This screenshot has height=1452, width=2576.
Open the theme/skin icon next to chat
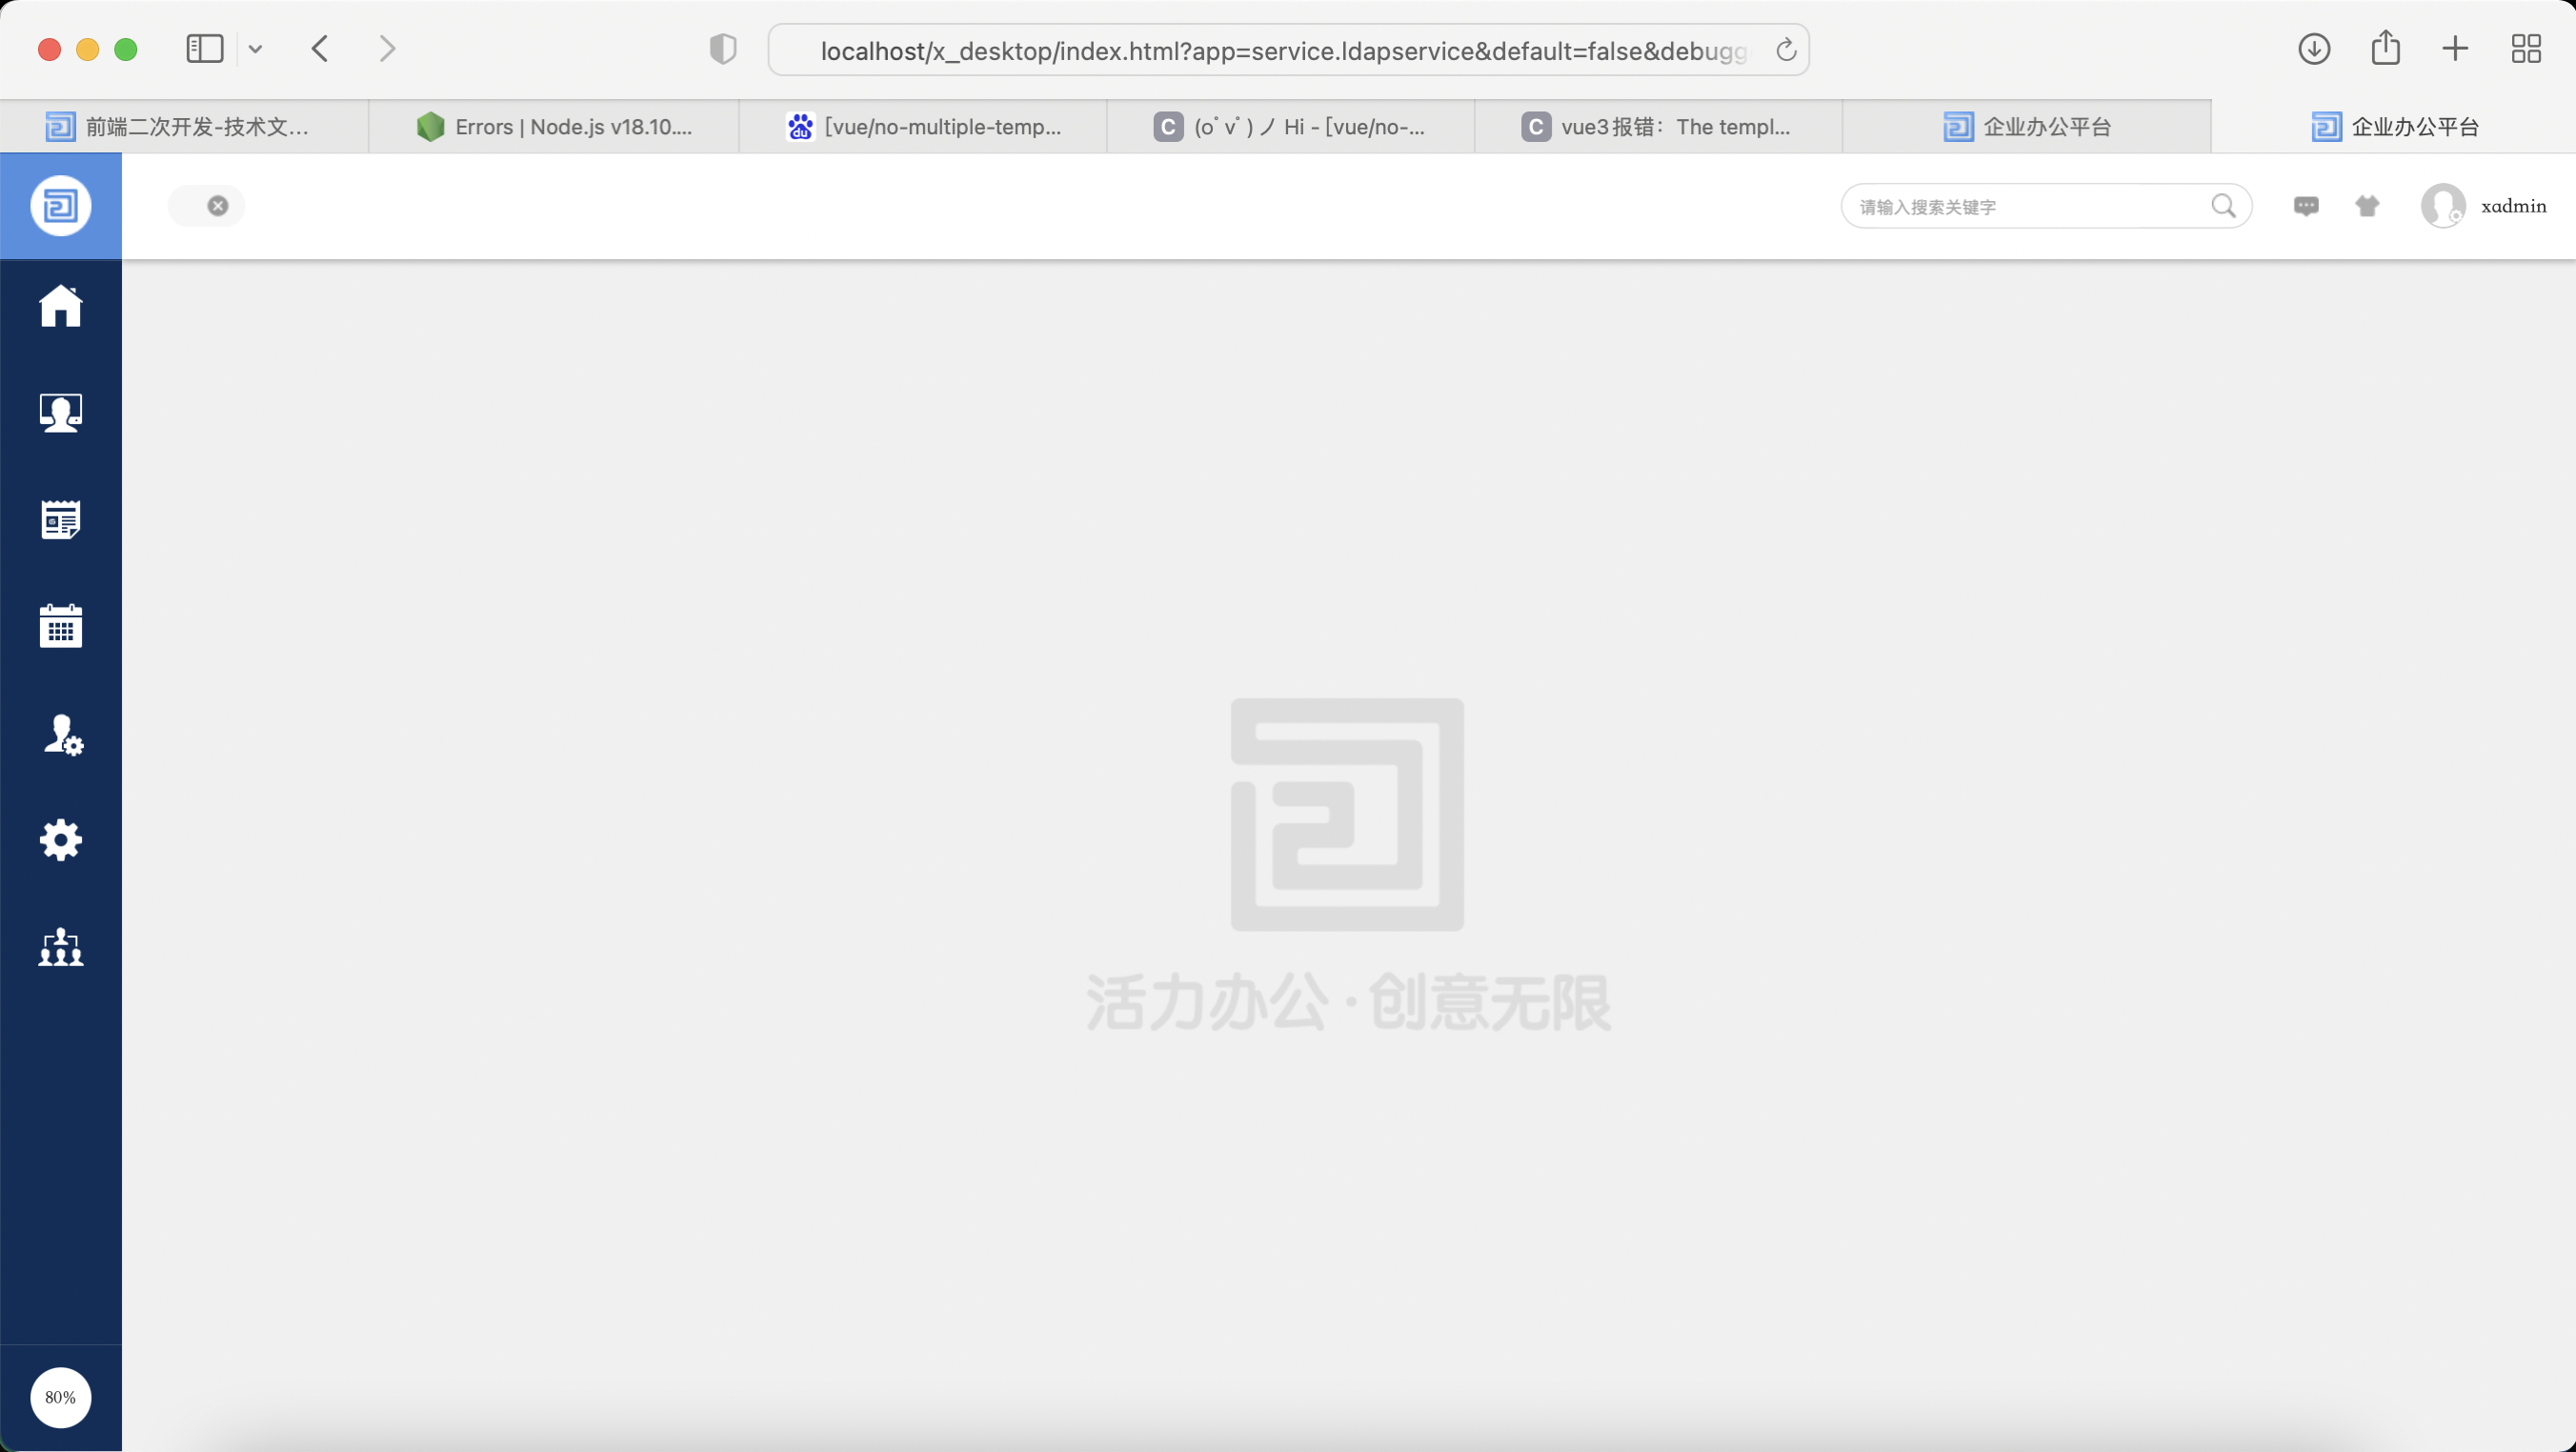coord(2368,206)
